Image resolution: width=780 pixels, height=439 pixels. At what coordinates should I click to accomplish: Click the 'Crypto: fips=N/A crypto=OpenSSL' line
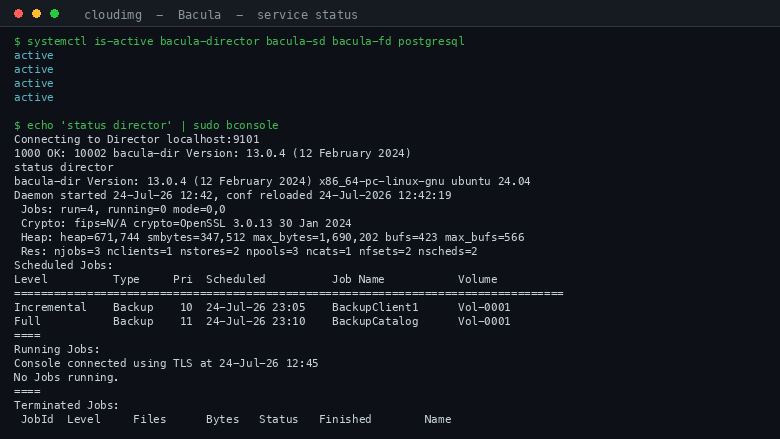(x=186, y=223)
